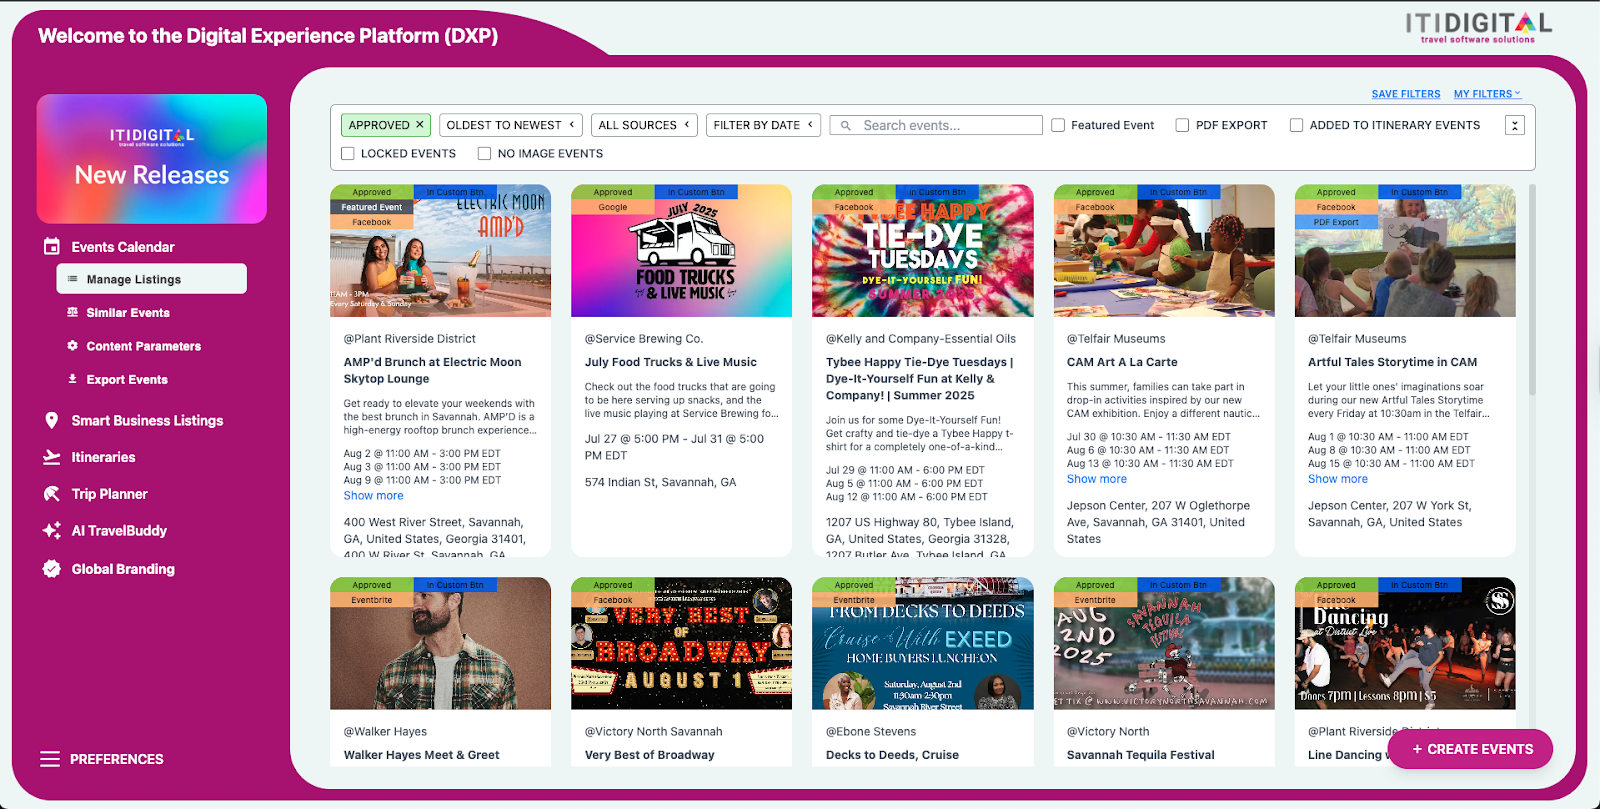Open Similar Events menu item

[128, 313]
